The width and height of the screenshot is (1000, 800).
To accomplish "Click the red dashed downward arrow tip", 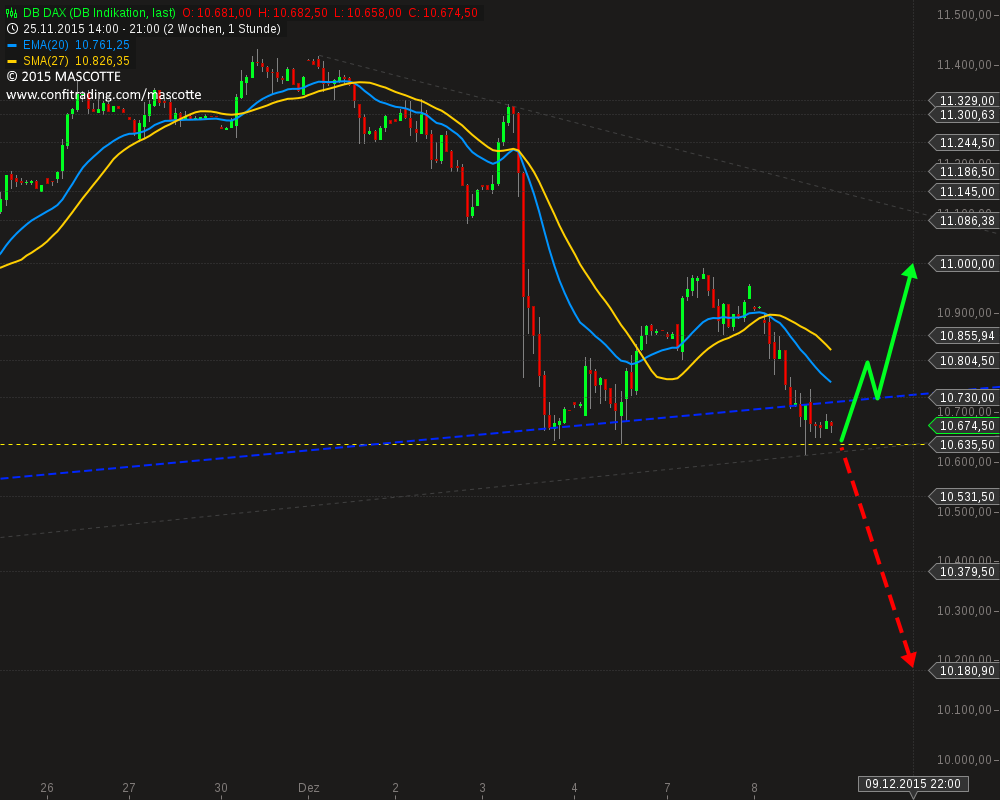I will coord(909,660).
